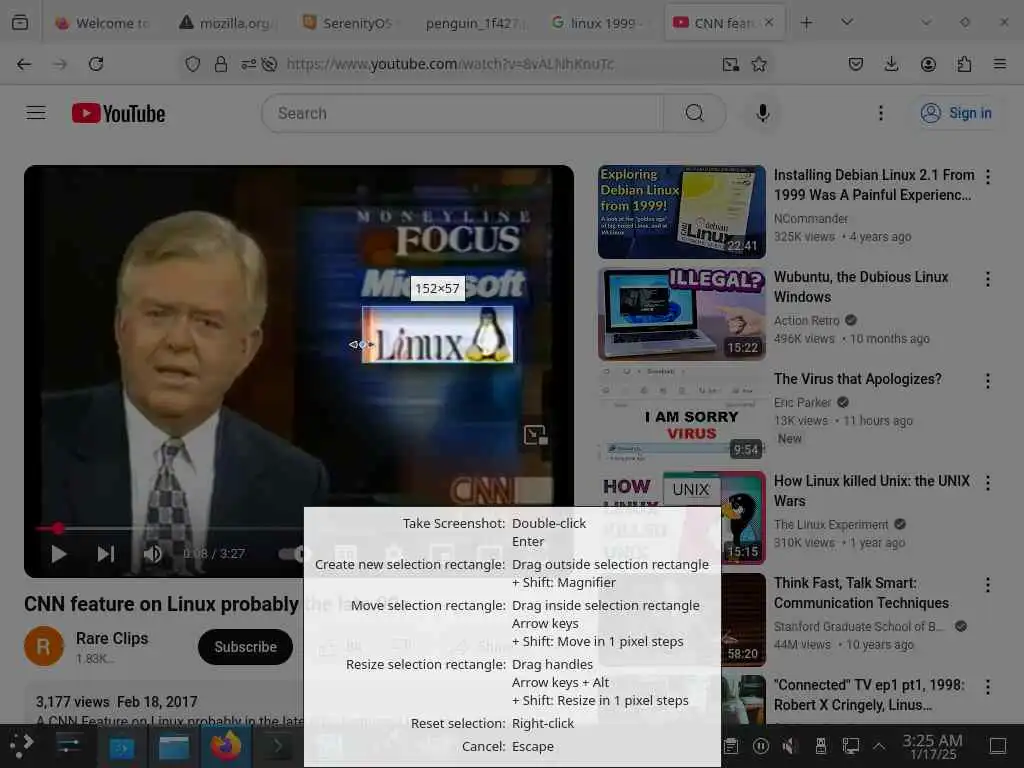The height and width of the screenshot is (768, 1024).
Task: Skip to next video button
Action: pos(106,554)
